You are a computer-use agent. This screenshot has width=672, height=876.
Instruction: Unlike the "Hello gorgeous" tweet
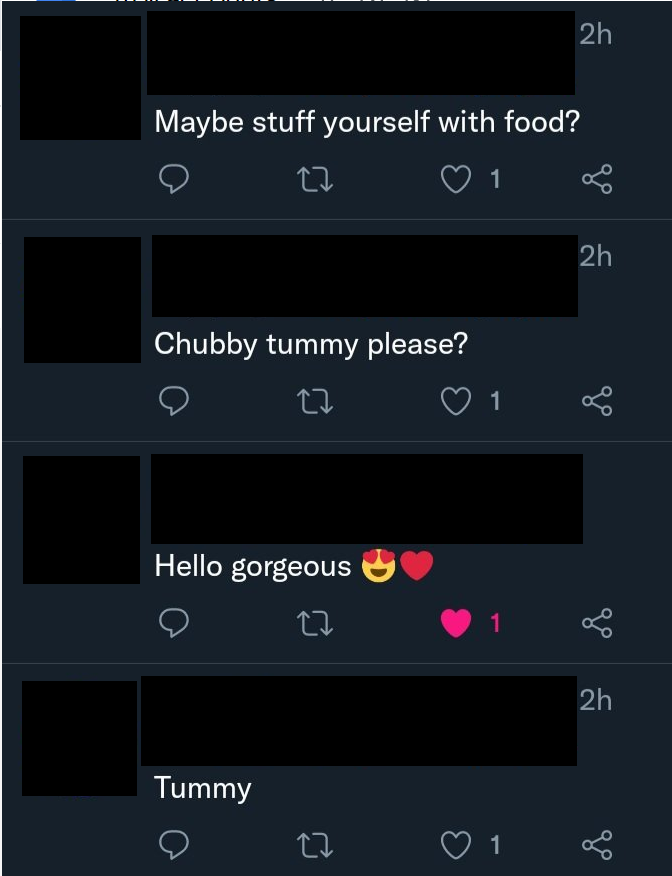[456, 624]
